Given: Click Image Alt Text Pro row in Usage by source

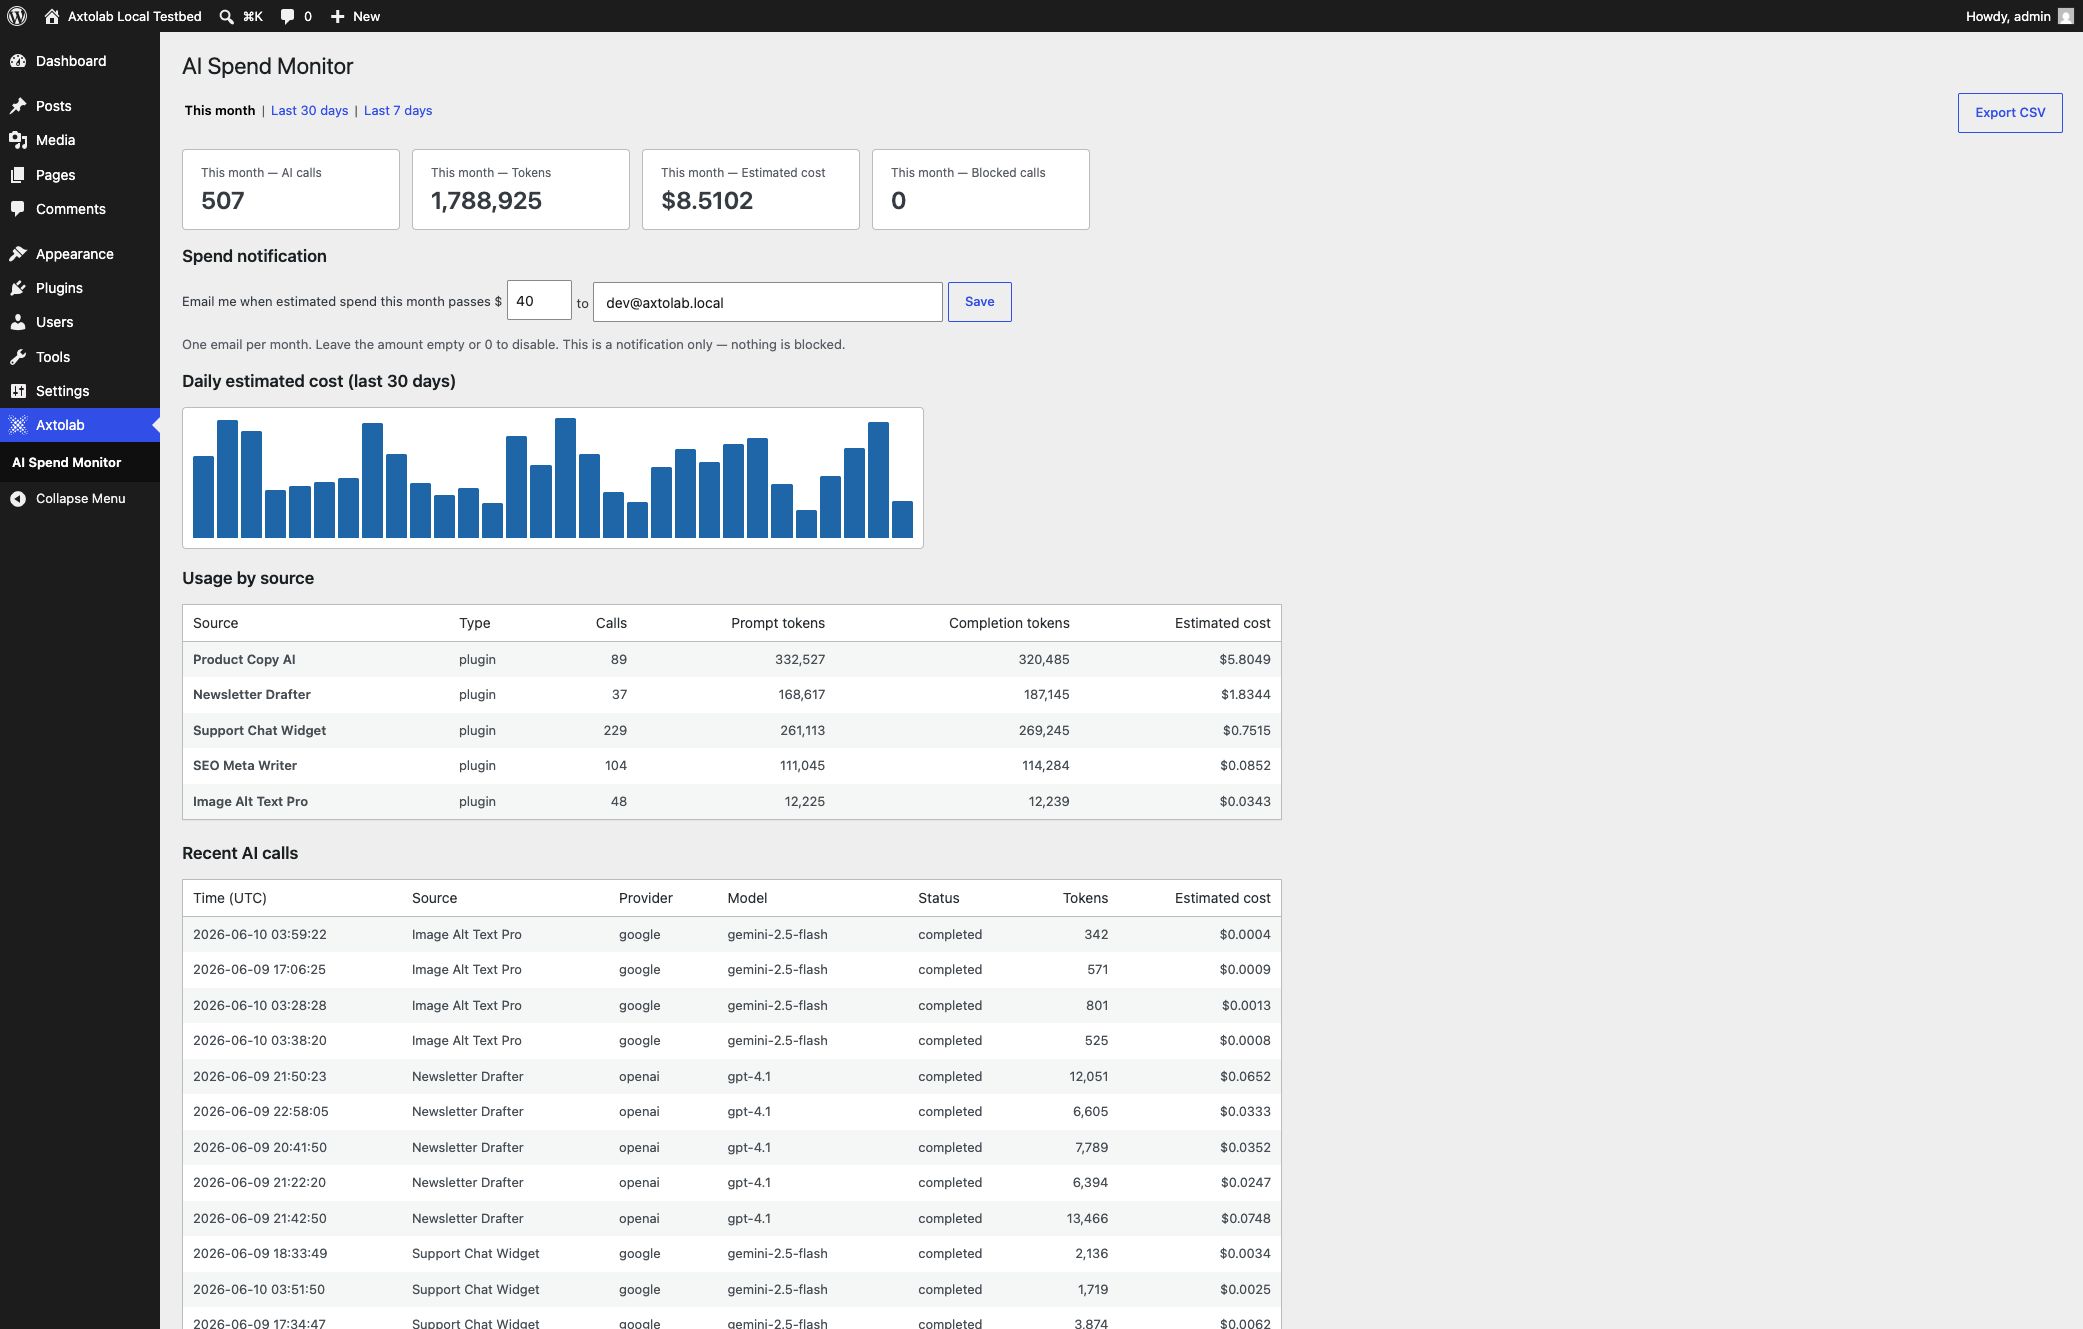Looking at the screenshot, I should pos(732,801).
